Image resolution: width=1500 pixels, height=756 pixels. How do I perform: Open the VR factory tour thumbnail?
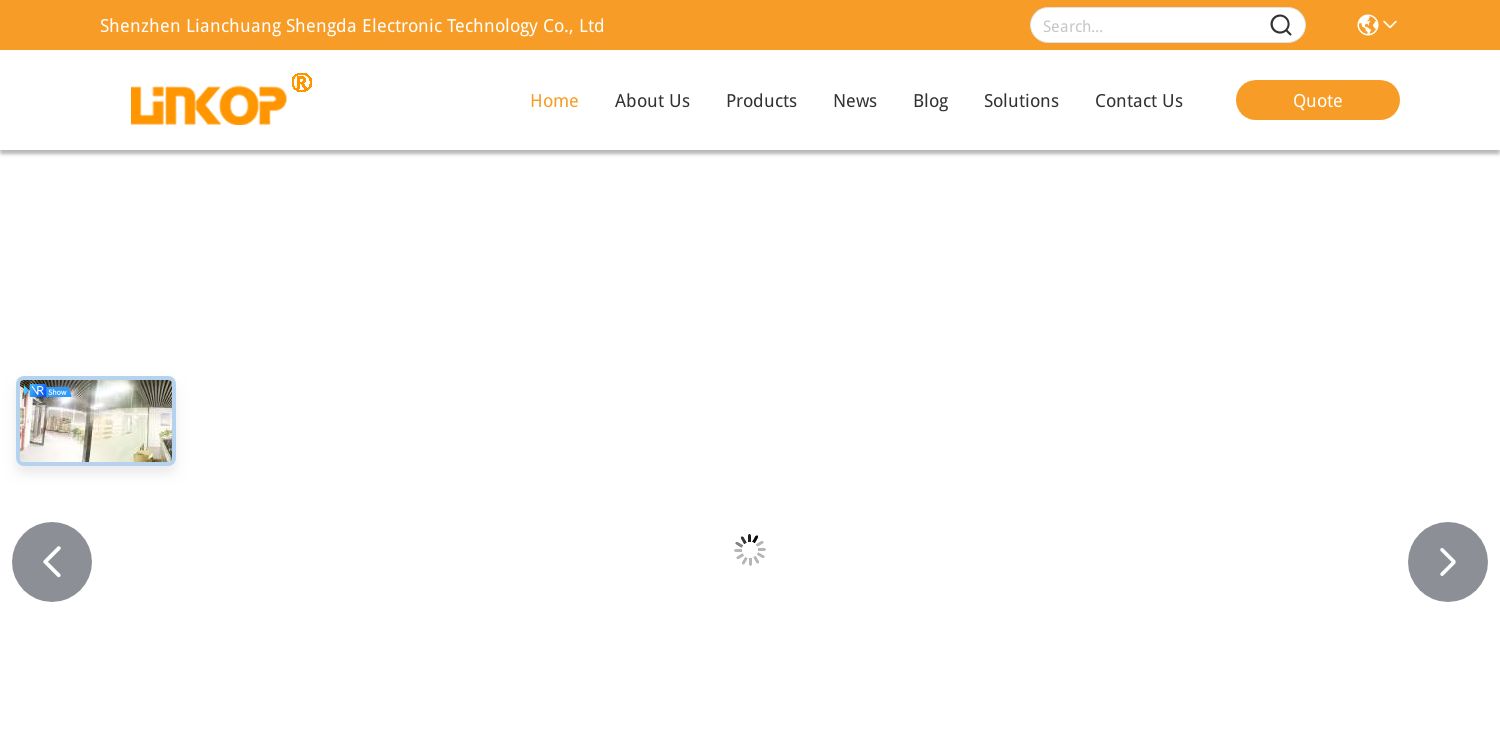click(x=95, y=421)
